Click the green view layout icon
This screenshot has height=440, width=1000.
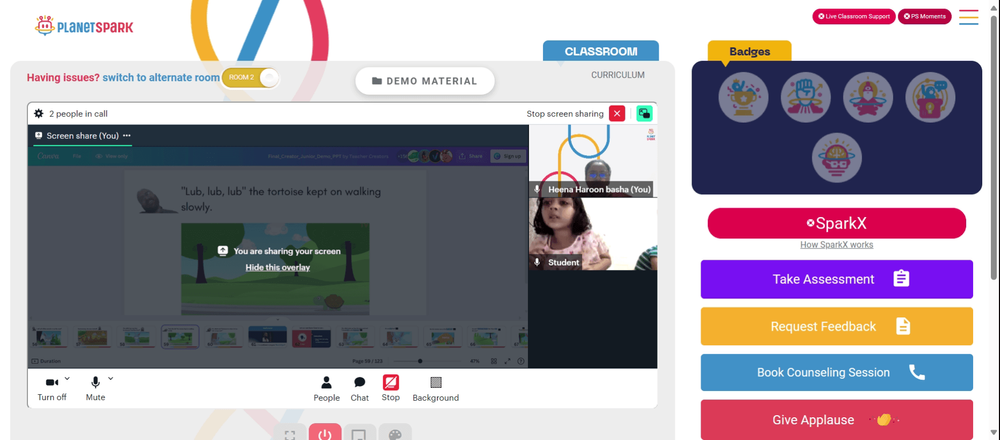tap(644, 114)
